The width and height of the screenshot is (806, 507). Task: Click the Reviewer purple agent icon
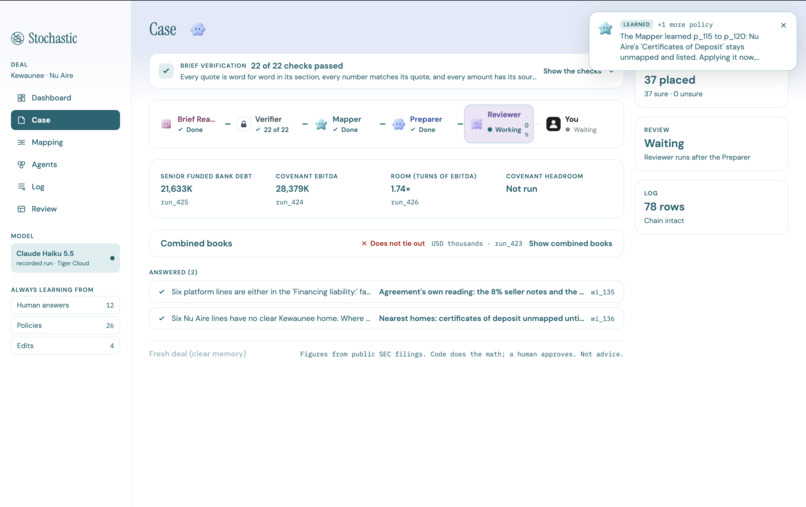(x=477, y=124)
